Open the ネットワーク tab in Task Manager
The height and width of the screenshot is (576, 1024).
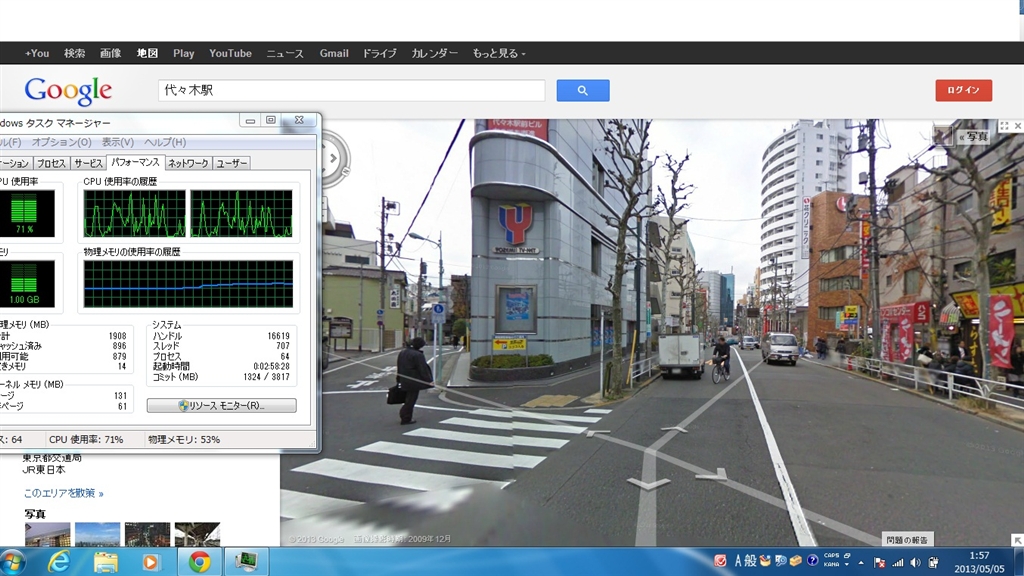pyautogui.click(x=188, y=163)
